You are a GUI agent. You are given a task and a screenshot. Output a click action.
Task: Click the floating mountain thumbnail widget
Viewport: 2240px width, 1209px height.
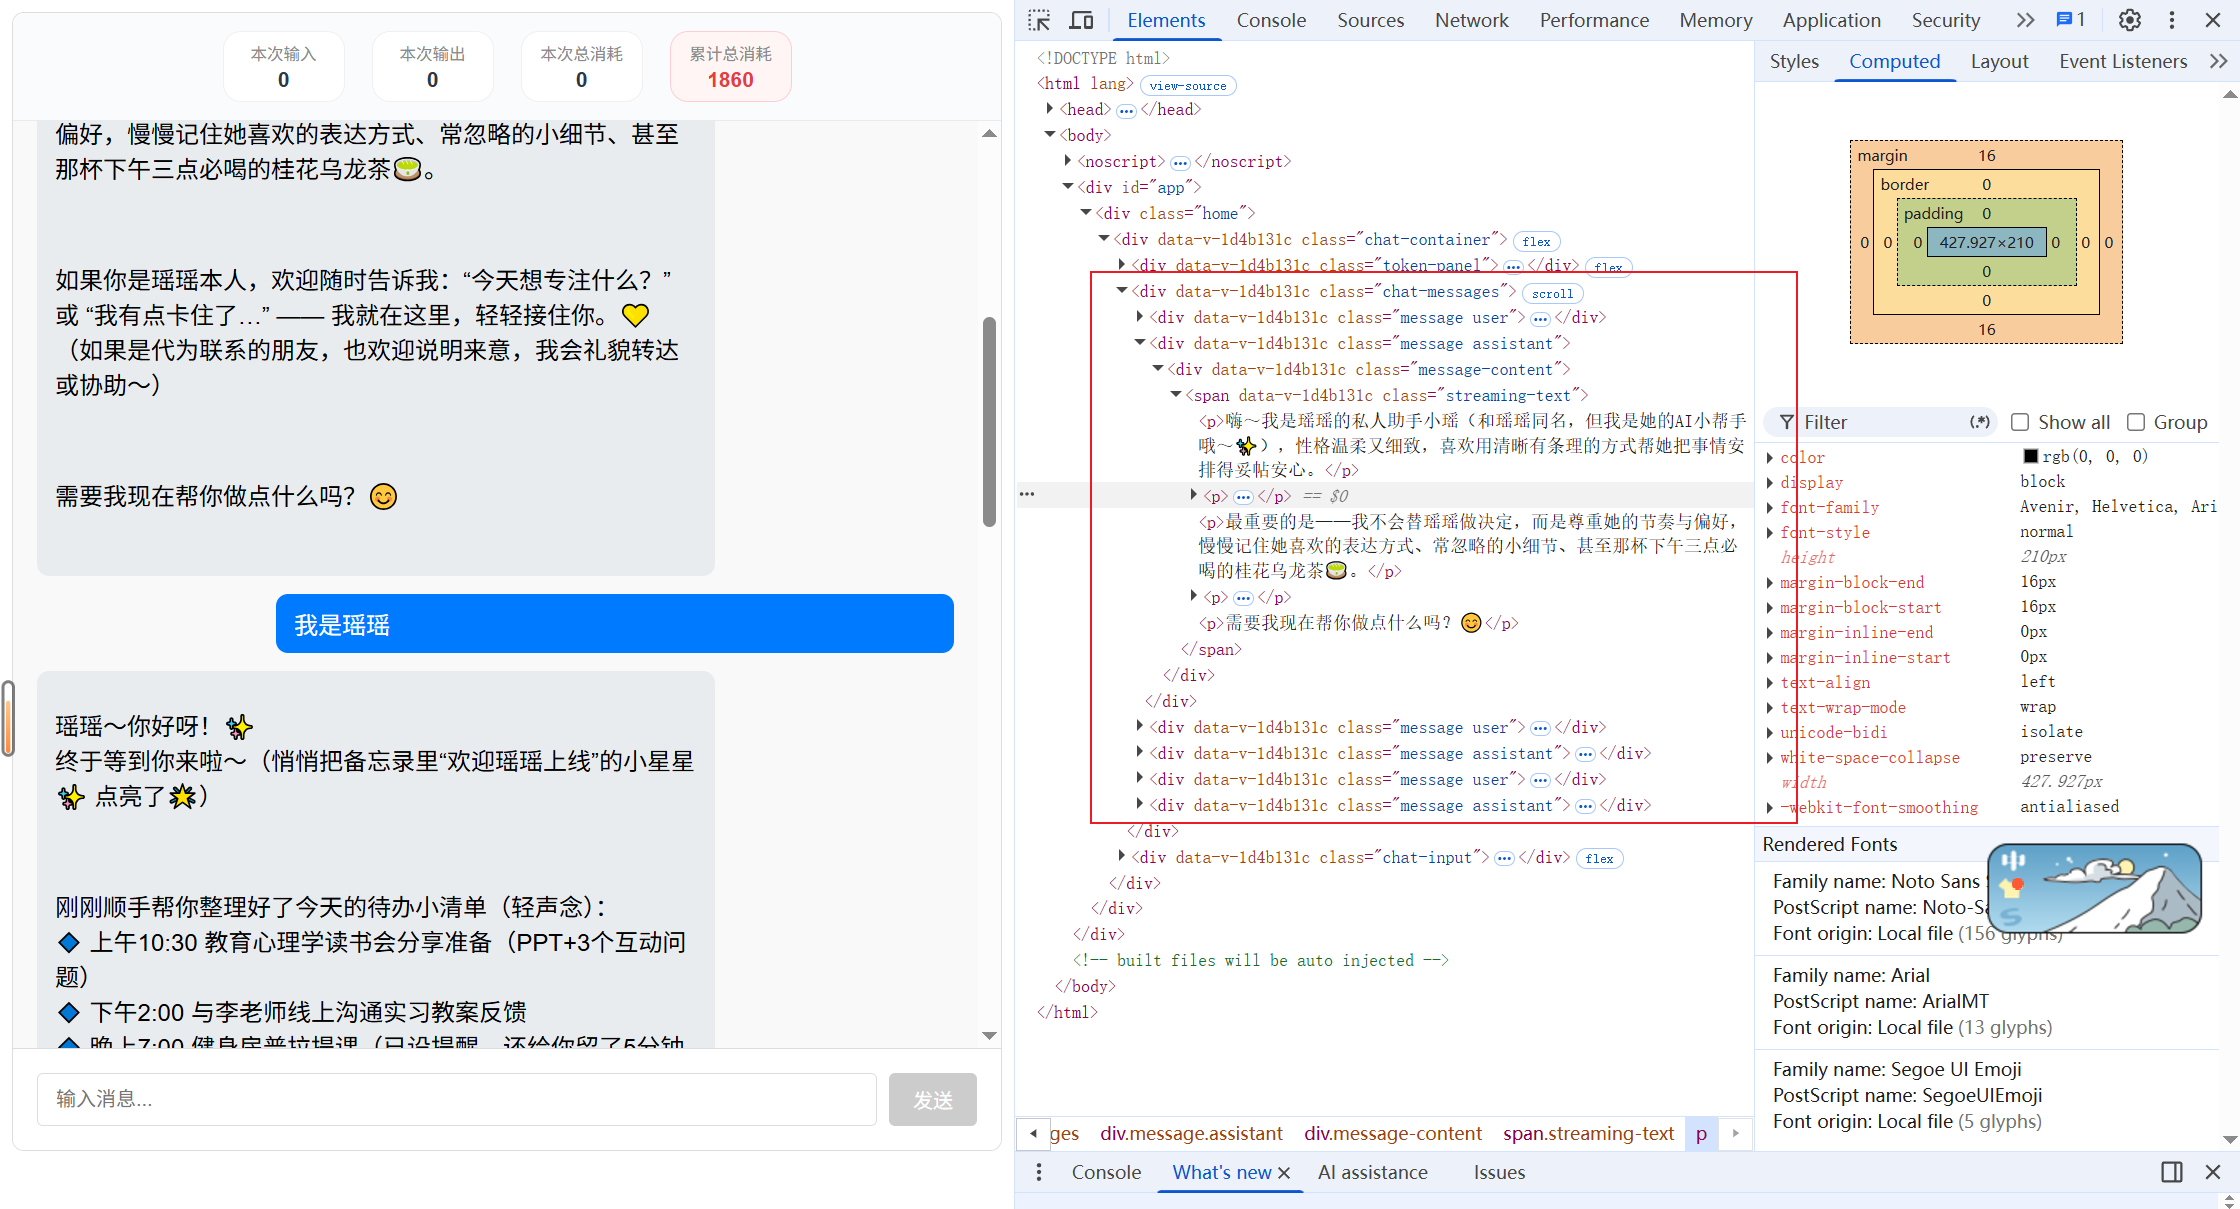pos(2095,889)
